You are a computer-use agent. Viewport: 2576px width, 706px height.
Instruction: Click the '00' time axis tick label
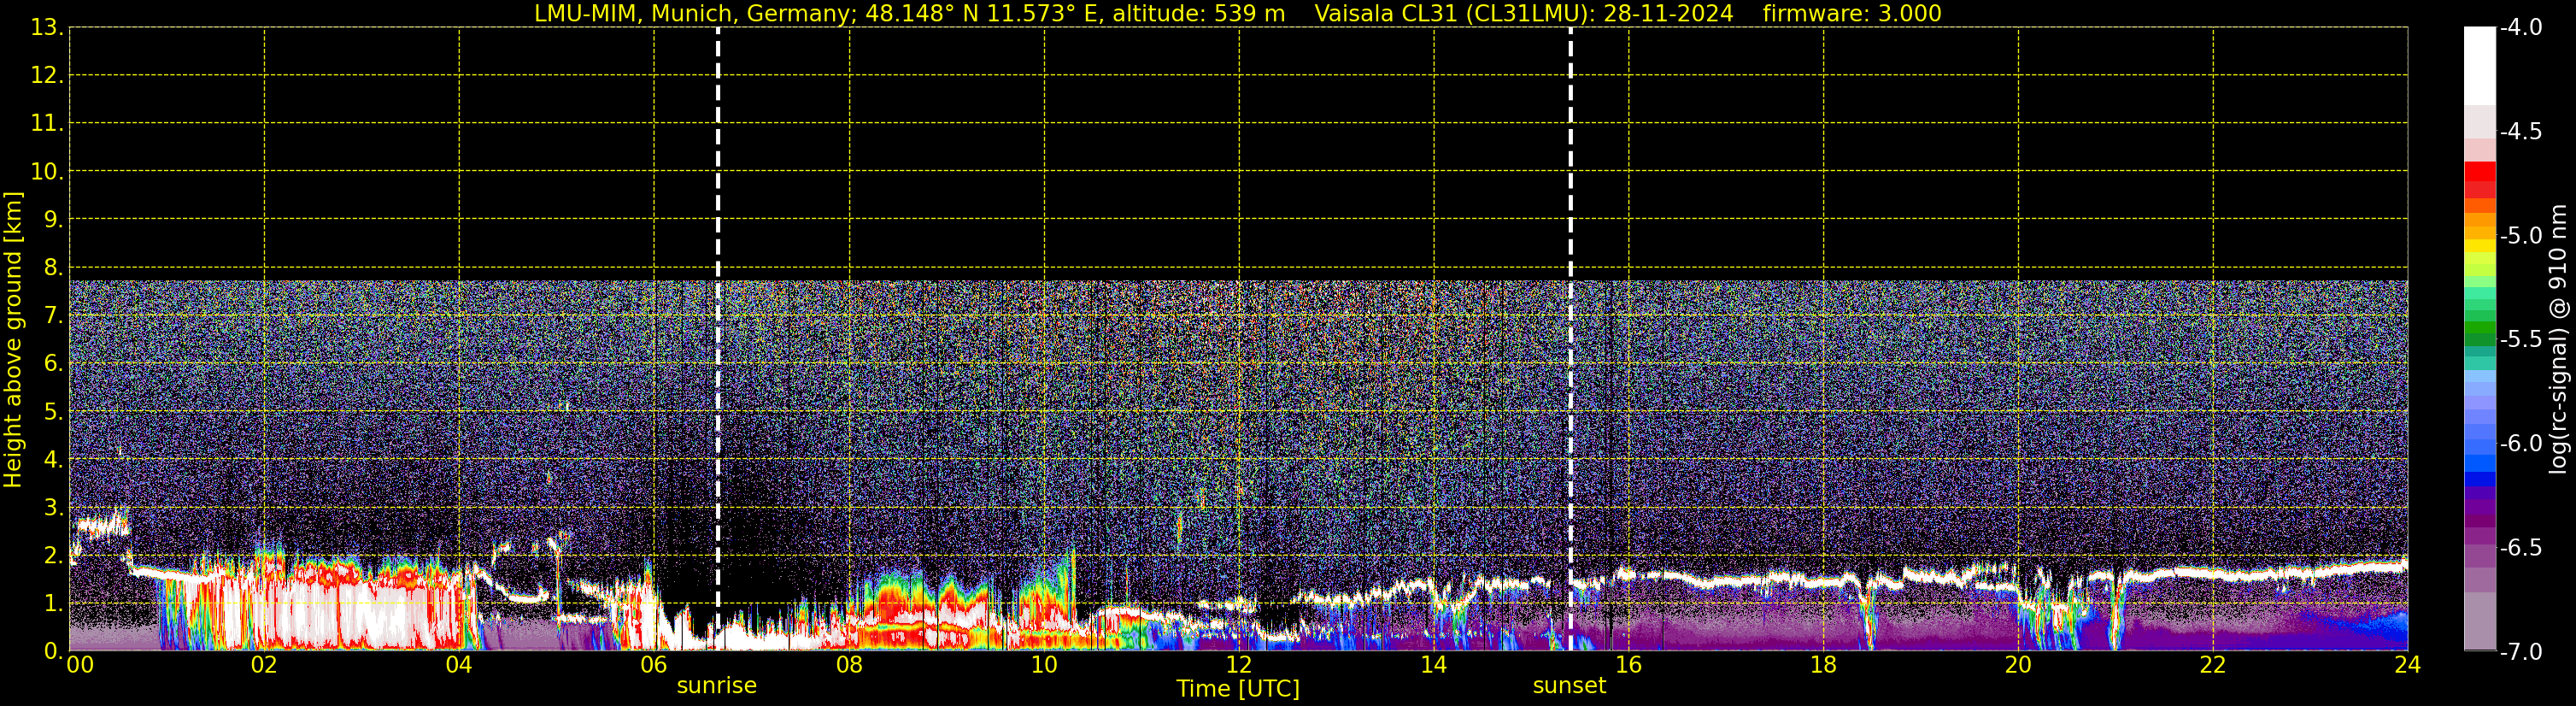pos(80,665)
